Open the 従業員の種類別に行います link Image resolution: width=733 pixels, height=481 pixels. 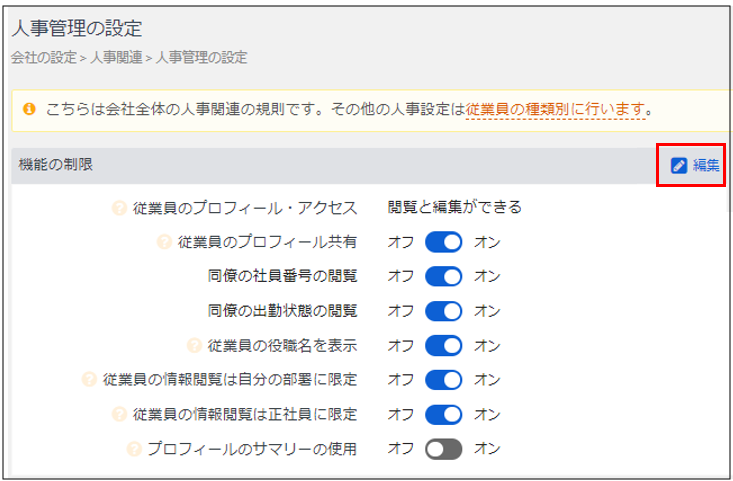555,108
